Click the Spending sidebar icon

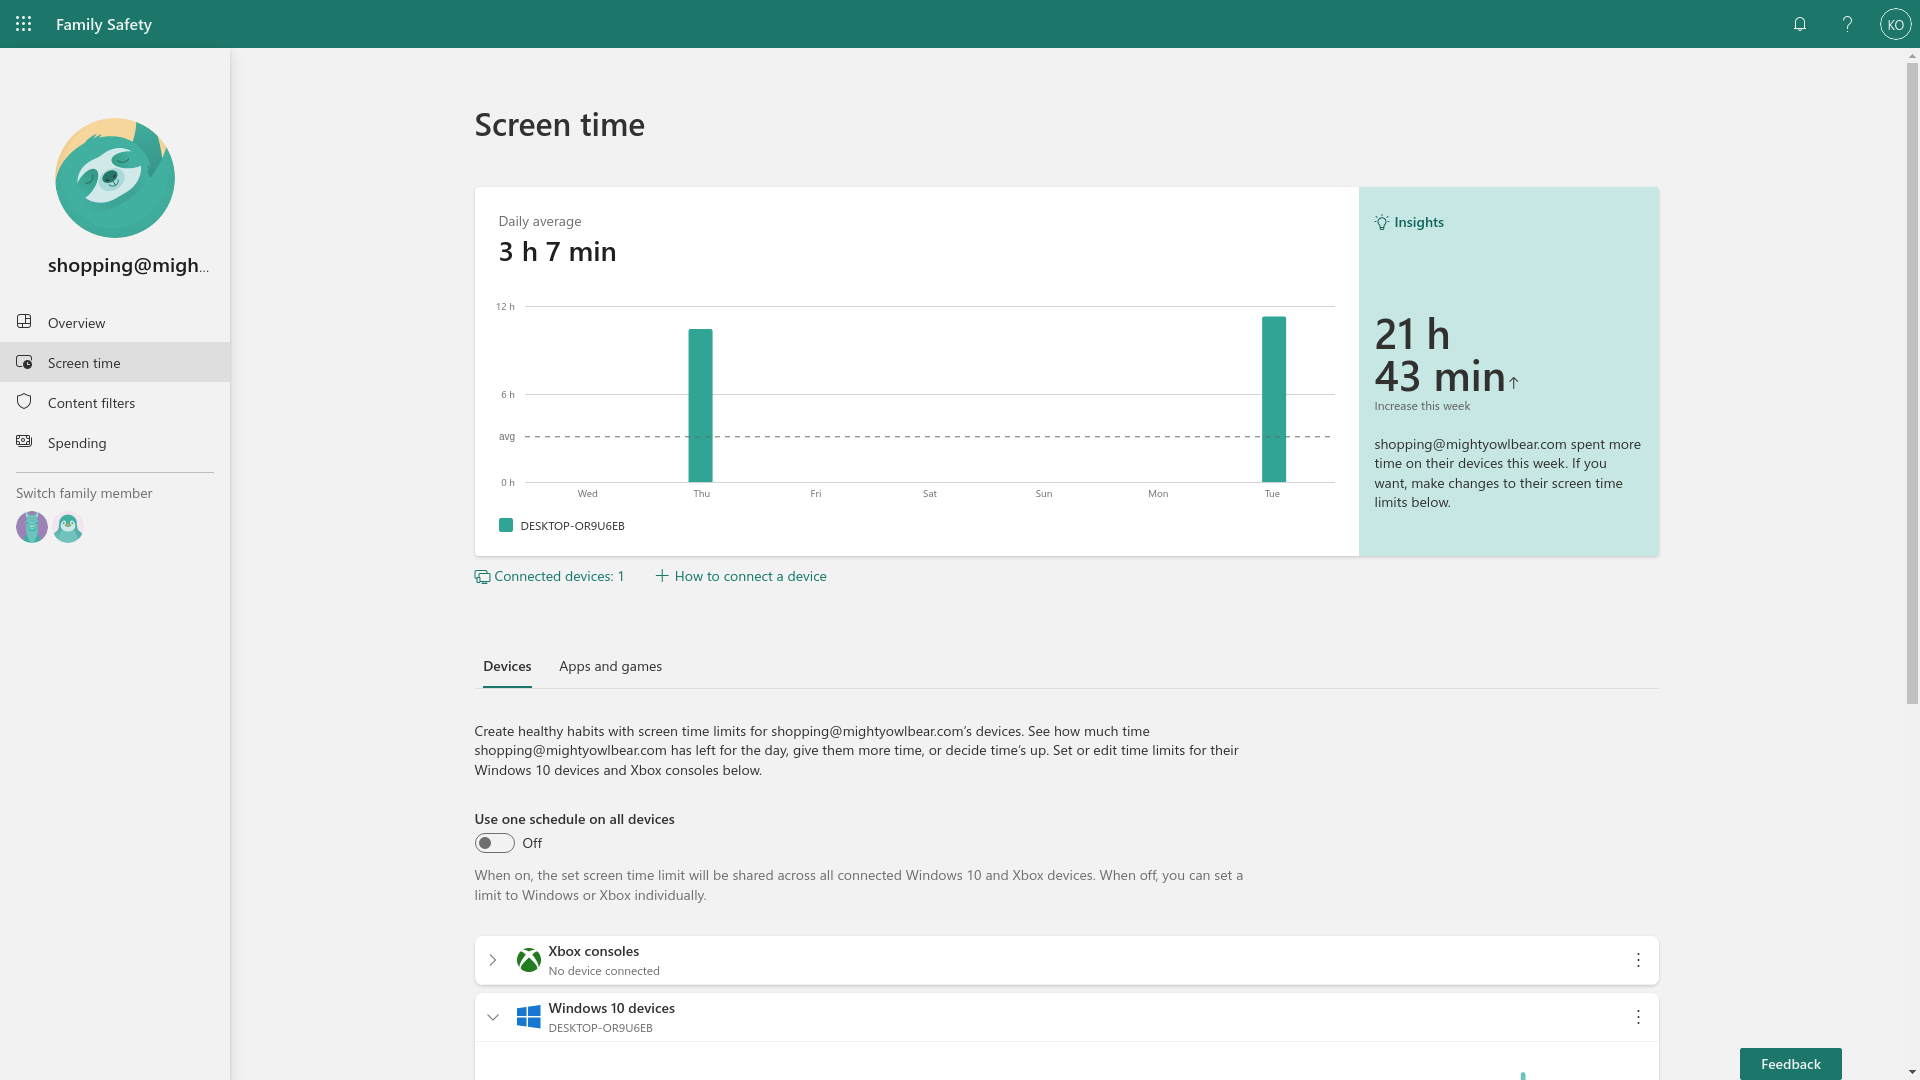[x=24, y=441]
